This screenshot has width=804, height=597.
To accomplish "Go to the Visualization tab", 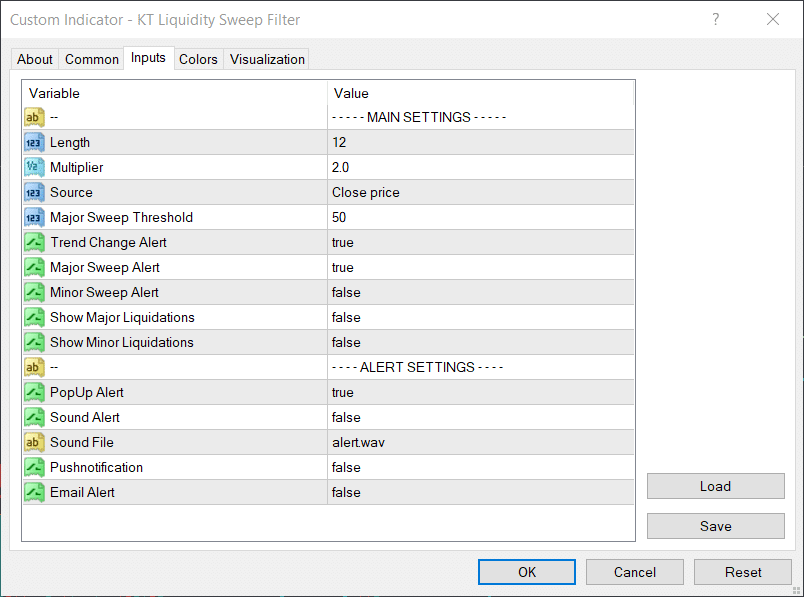I will click(x=267, y=59).
